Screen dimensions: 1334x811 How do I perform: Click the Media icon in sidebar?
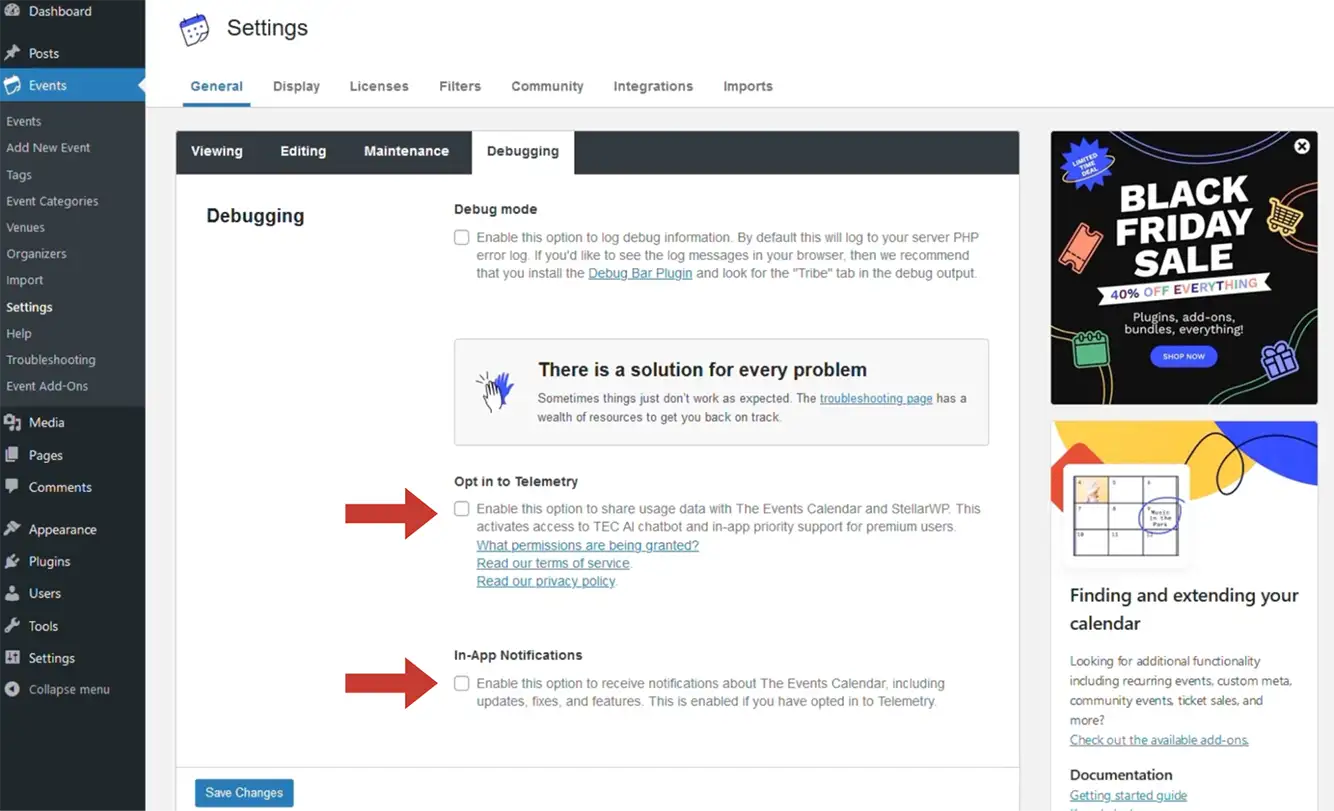point(12,422)
